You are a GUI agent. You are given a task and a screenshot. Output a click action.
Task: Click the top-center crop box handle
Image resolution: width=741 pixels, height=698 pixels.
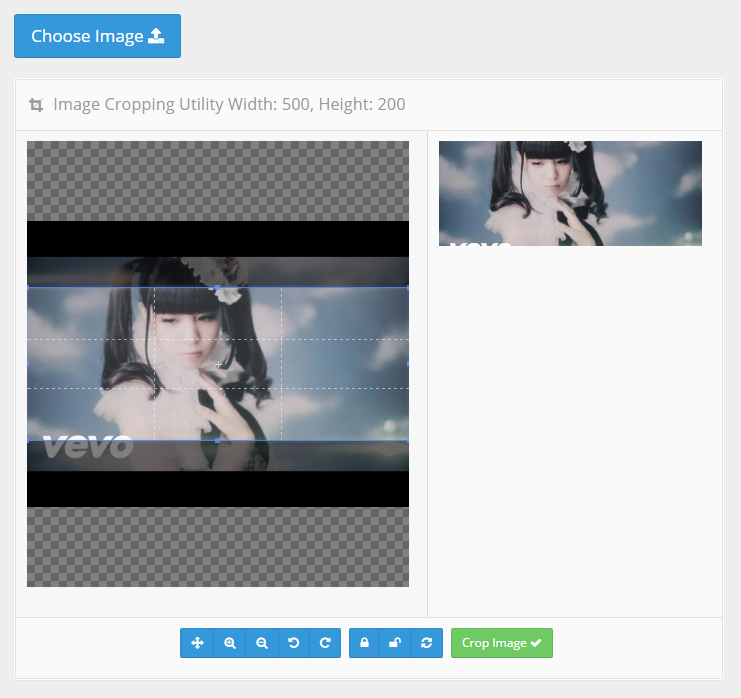(218, 288)
